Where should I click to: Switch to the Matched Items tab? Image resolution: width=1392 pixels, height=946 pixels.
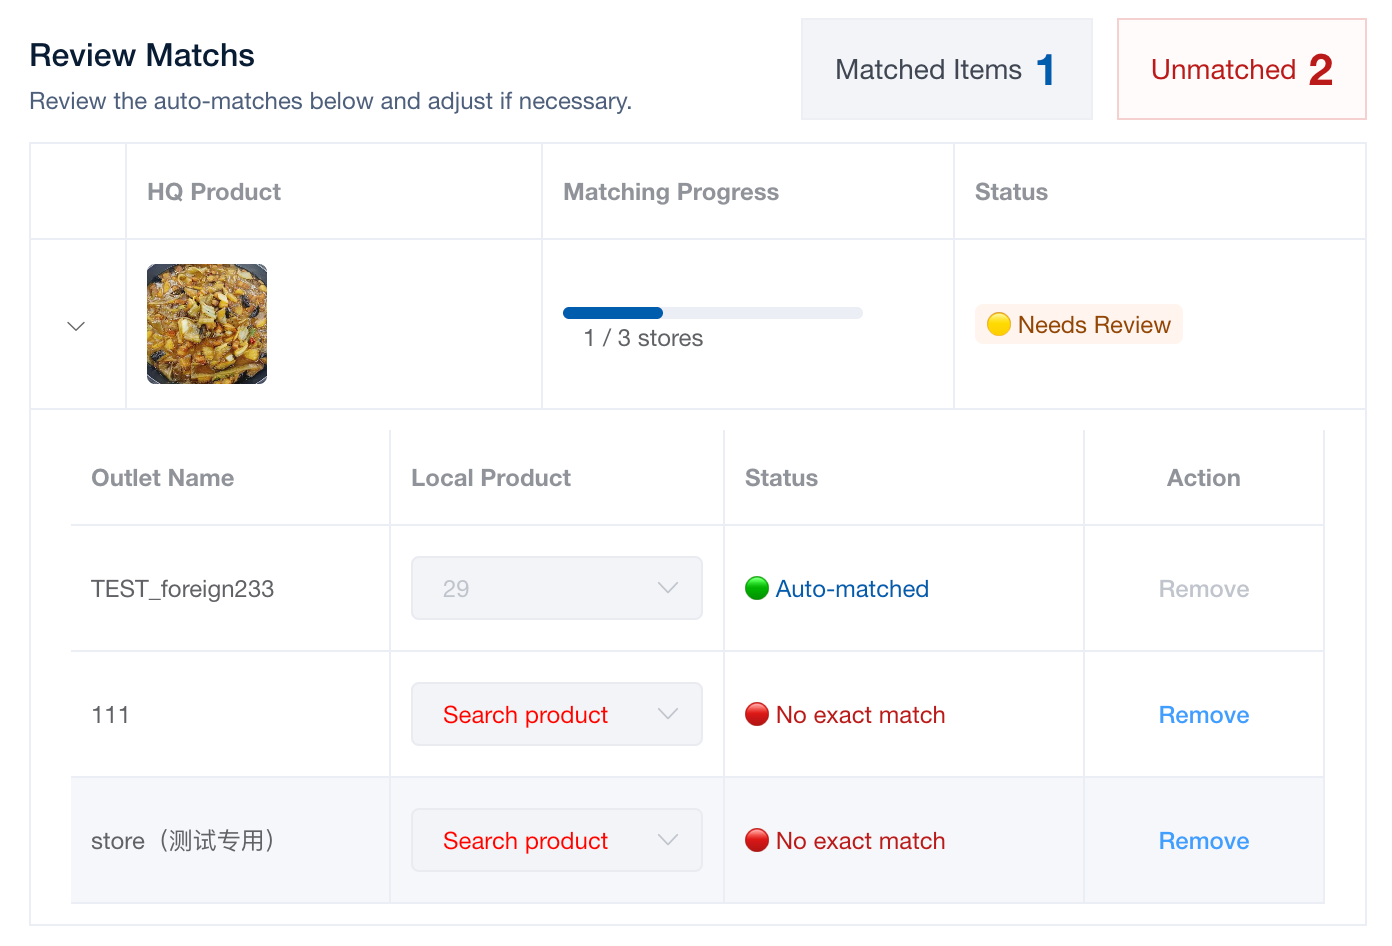pos(945,70)
